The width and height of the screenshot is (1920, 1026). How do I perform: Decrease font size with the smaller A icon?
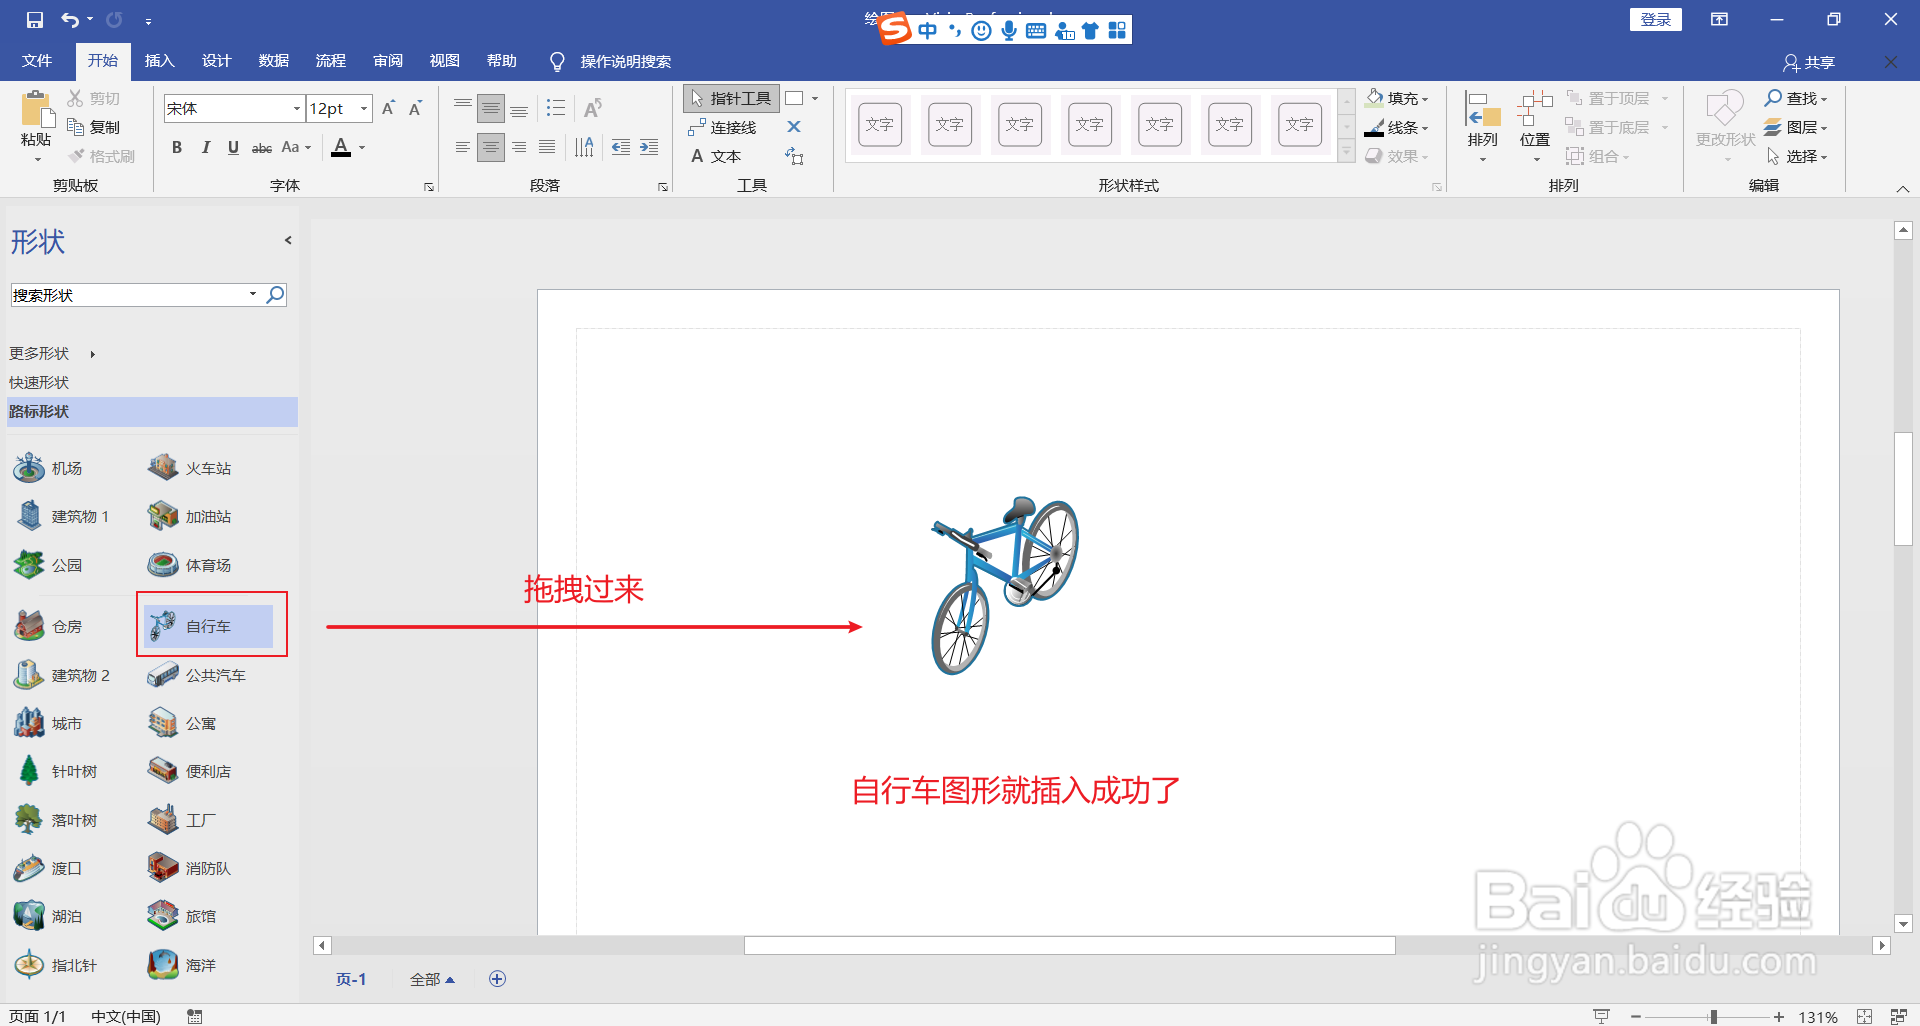point(415,108)
